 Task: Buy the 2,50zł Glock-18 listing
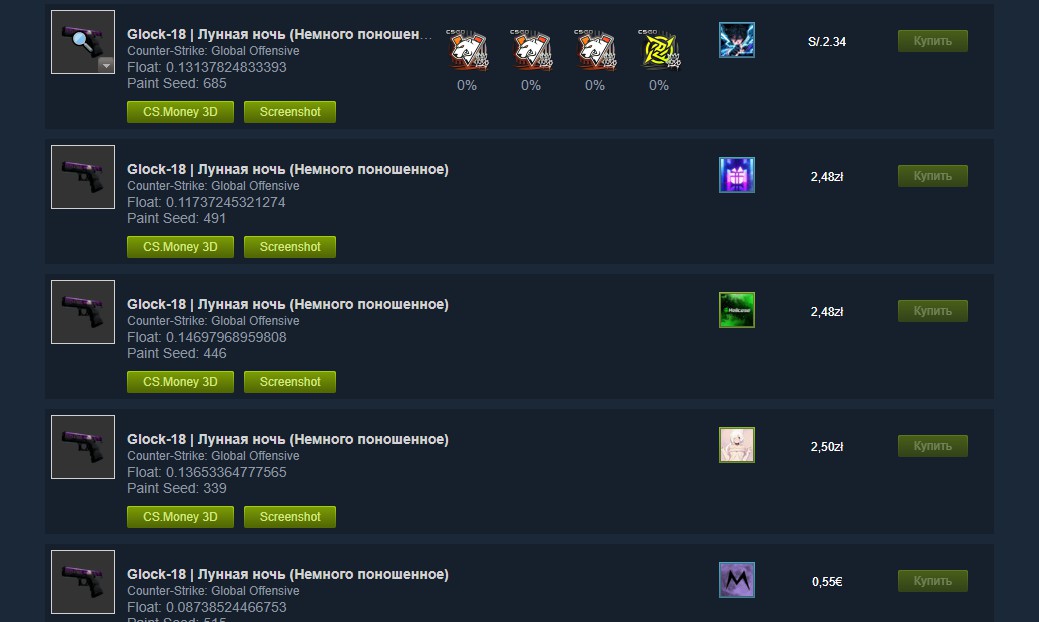(932, 446)
